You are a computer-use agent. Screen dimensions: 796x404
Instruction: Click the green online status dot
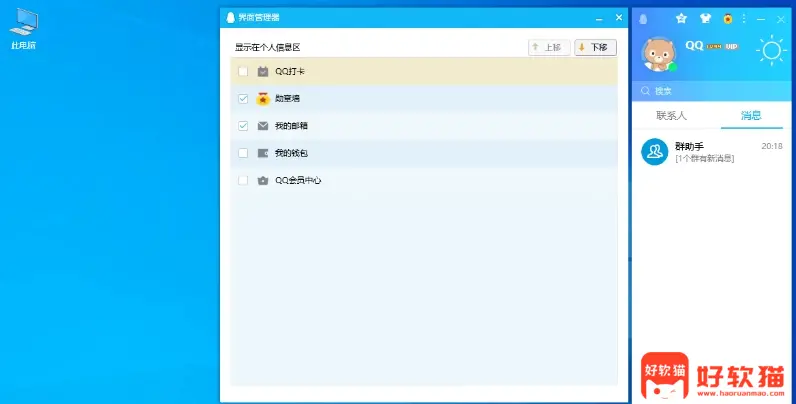[673, 67]
